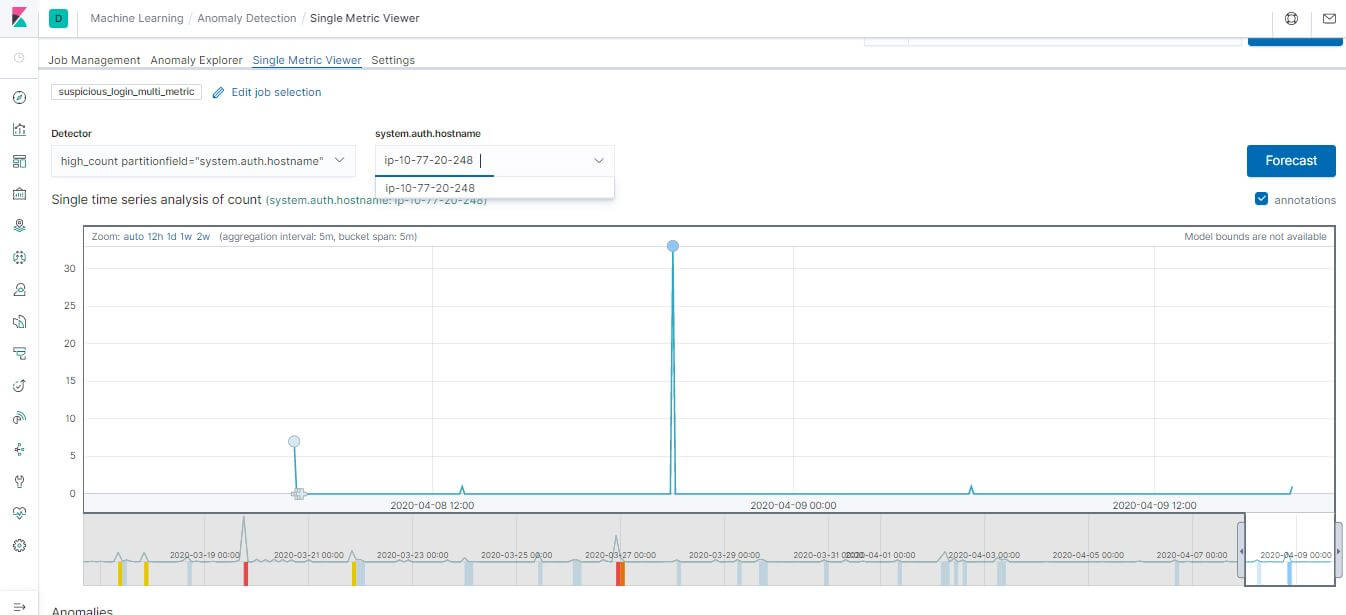Open the help life-ring icon

coord(1290,19)
